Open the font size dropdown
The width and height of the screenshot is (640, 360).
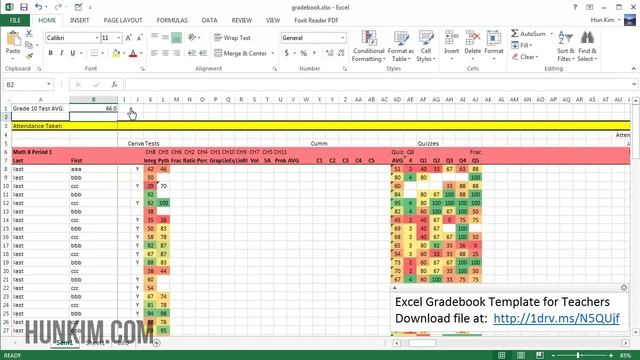[119, 38]
